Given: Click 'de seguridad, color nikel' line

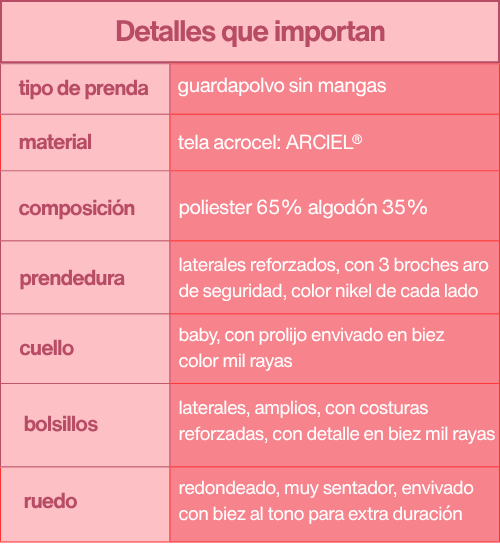Looking at the screenshot, I should (x=328, y=291).
